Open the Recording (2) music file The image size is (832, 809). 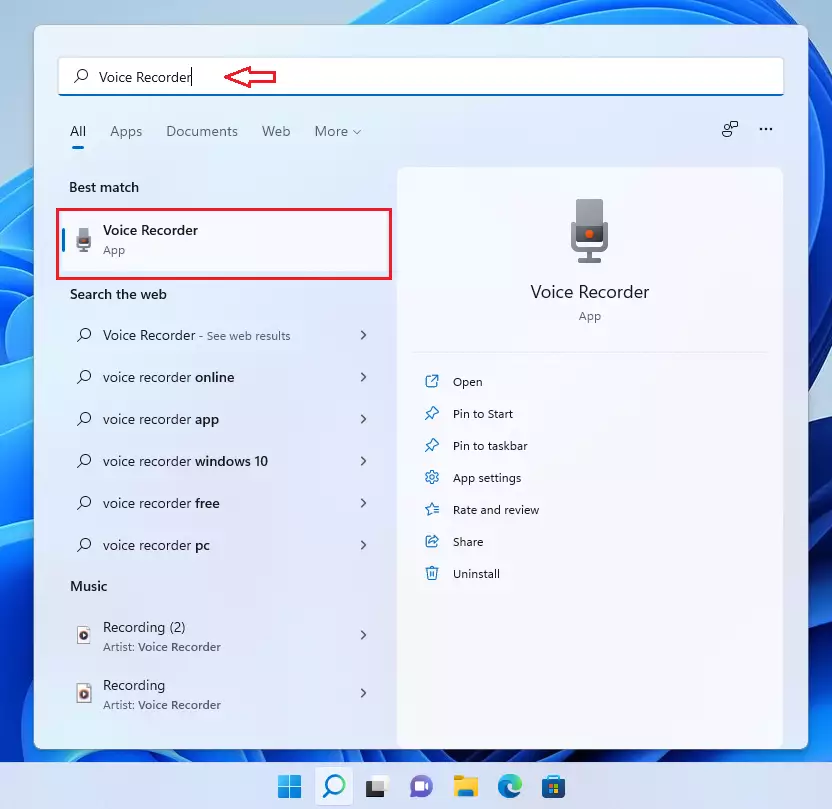pos(223,636)
